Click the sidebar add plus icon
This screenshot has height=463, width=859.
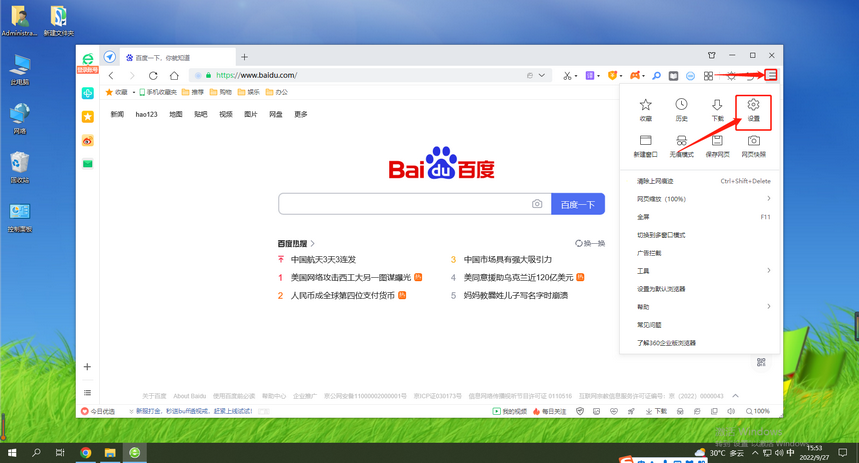point(87,367)
